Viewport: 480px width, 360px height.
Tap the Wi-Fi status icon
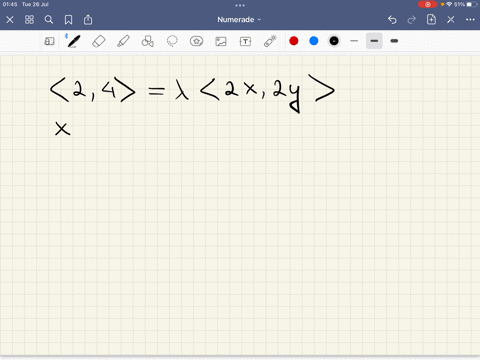[x=449, y=4]
